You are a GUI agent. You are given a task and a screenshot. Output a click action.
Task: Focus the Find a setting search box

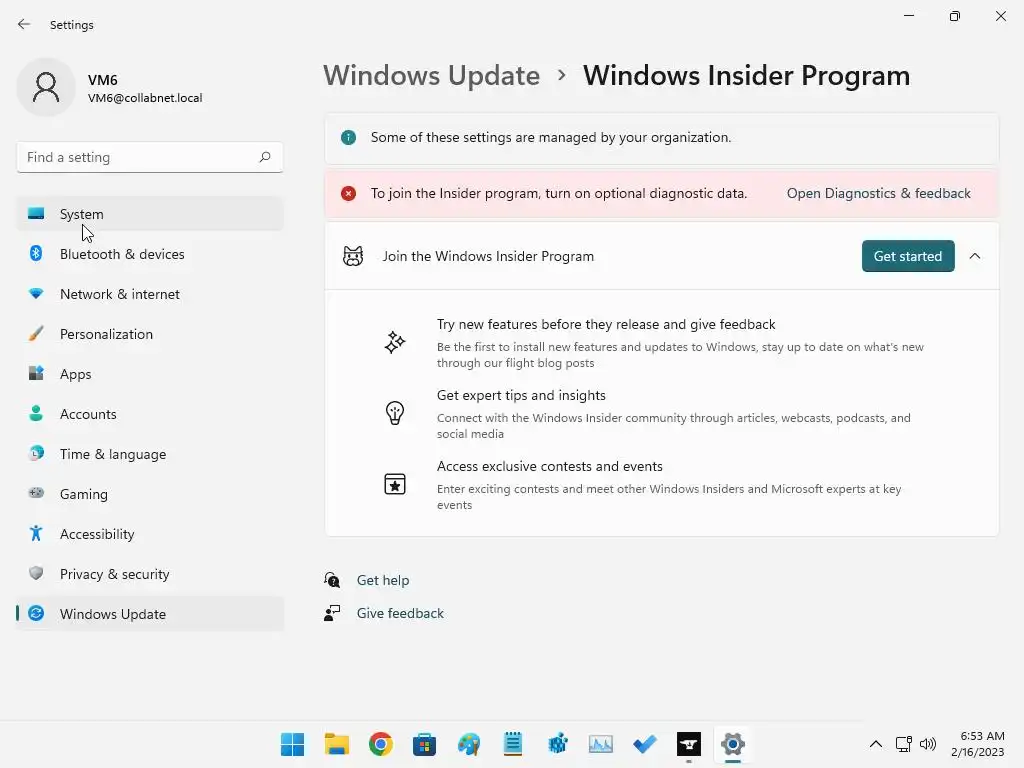[150, 157]
